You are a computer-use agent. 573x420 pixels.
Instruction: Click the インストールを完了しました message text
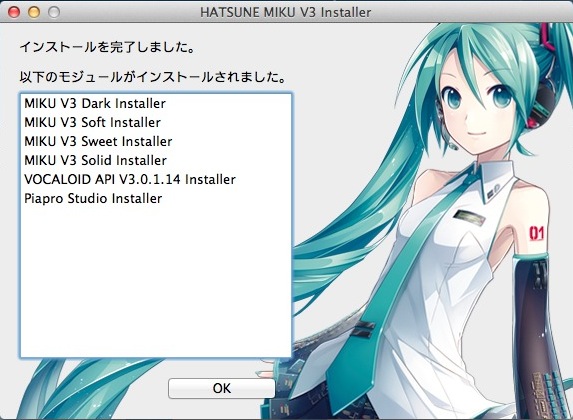coord(107,47)
